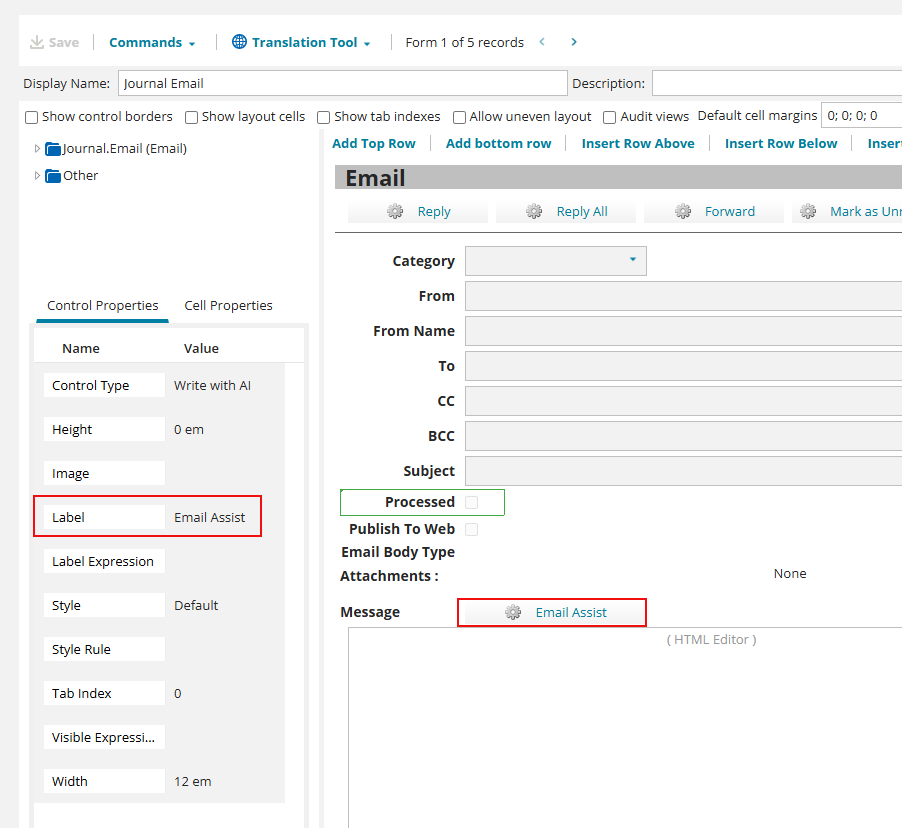
Task: Check the Allow uneven layout option
Action: click(460, 117)
